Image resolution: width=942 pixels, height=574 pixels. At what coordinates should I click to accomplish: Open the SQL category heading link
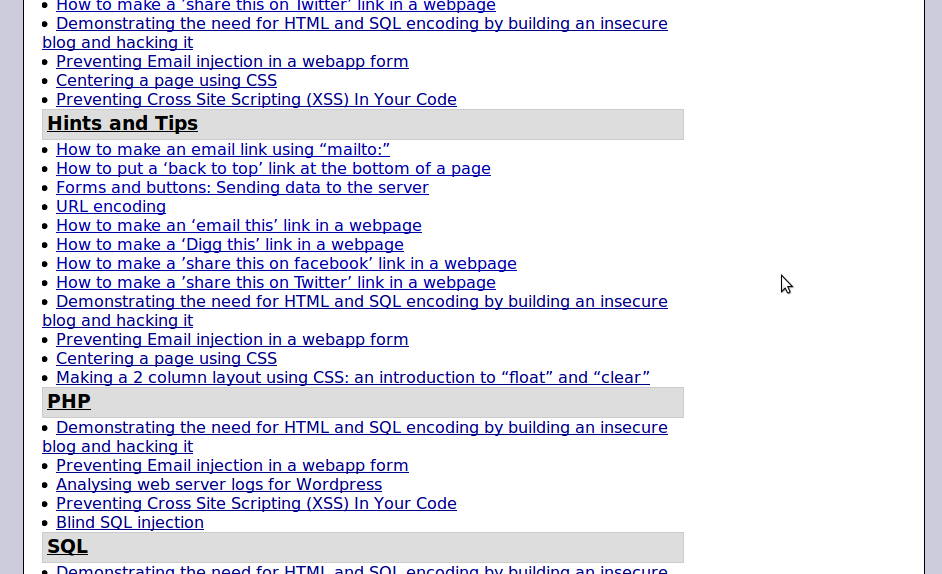67,546
